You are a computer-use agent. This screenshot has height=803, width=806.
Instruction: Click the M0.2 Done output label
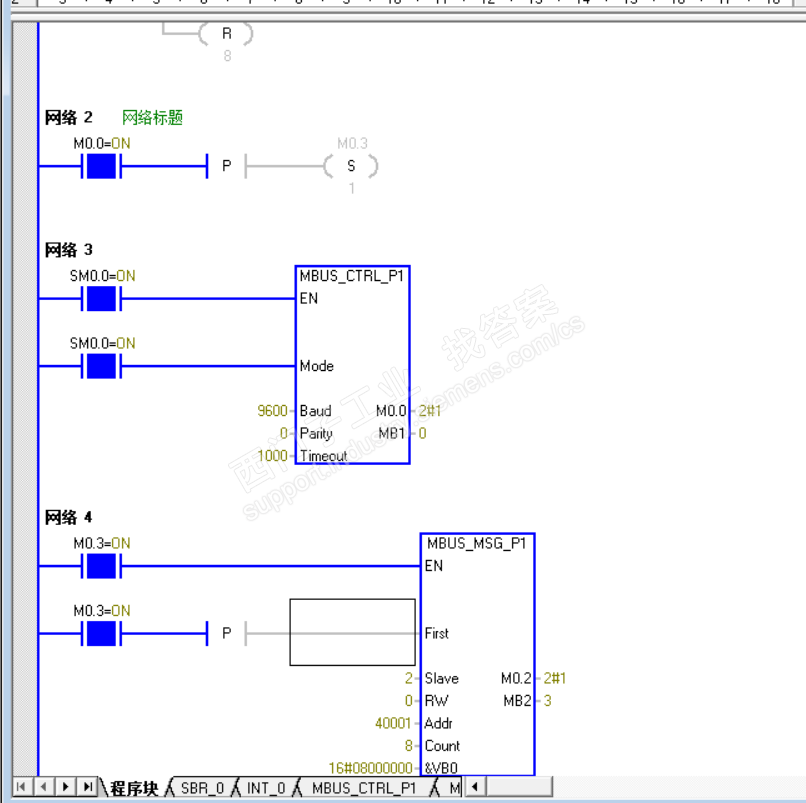(516, 679)
